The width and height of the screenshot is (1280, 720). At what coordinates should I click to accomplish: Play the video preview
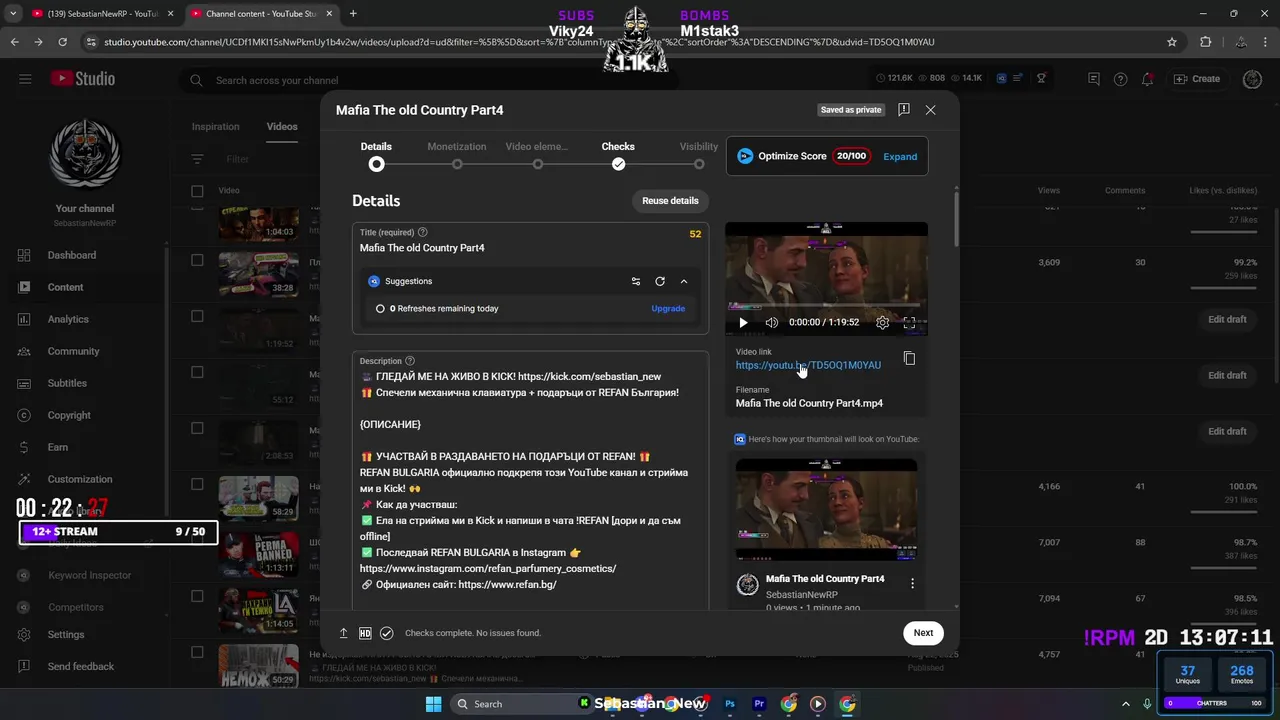tap(743, 323)
